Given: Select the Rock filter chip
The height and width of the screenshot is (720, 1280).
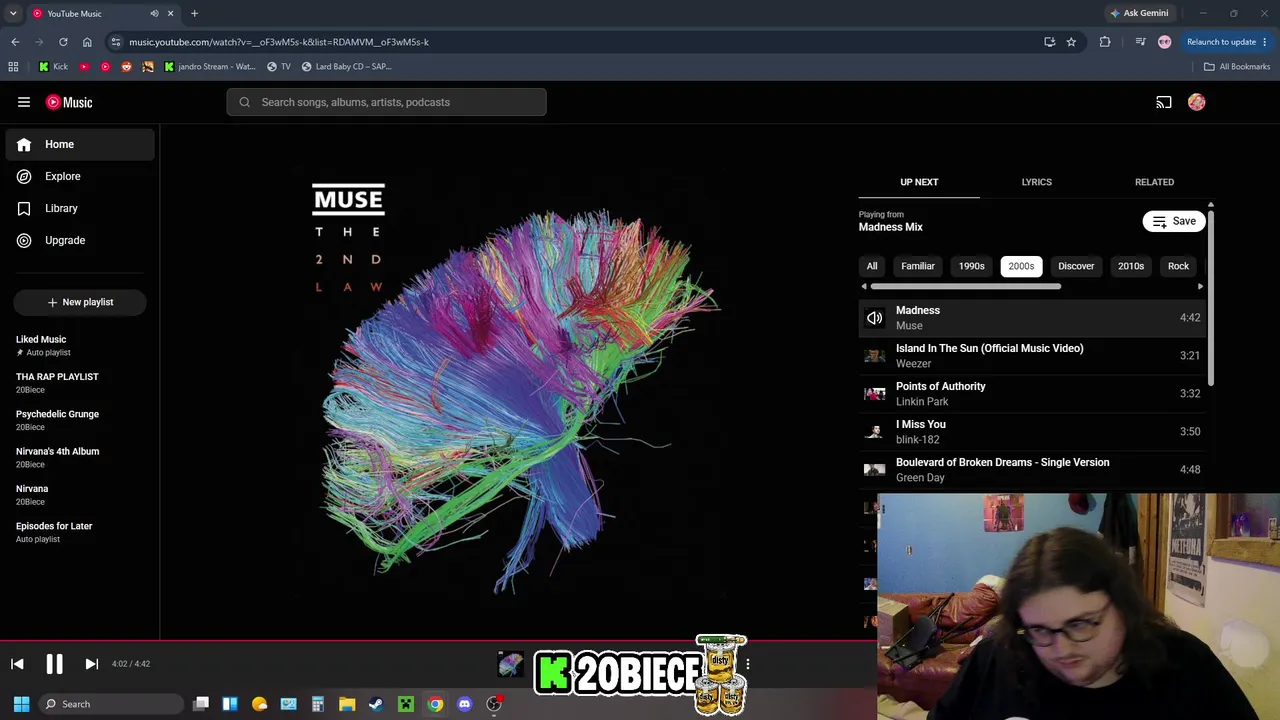Looking at the screenshot, I should [x=1178, y=266].
